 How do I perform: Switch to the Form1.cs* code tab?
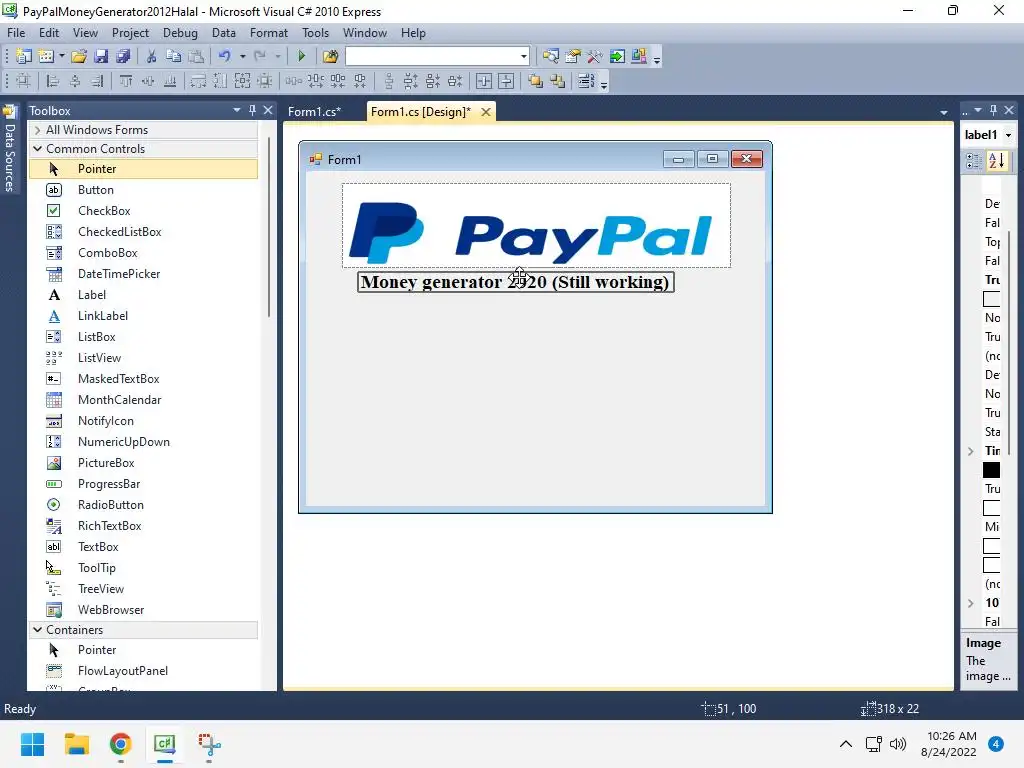click(315, 112)
